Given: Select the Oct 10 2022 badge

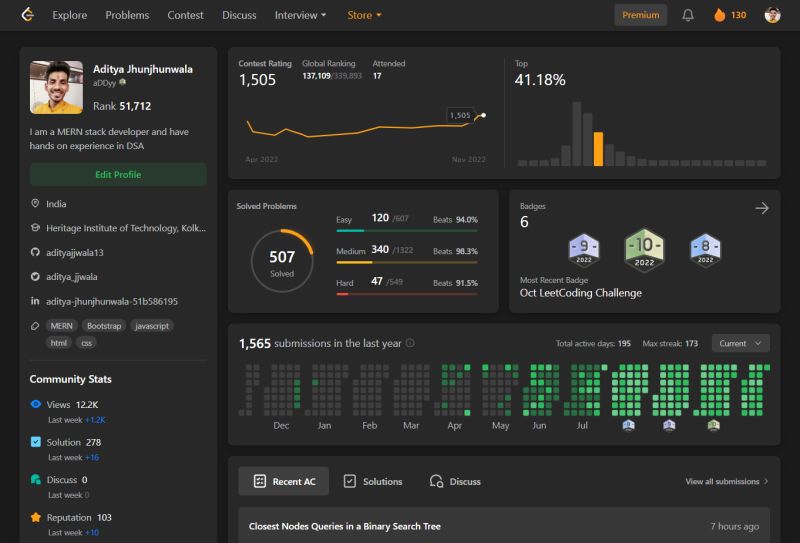Looking at the screenshot, I should pos(644,250).
